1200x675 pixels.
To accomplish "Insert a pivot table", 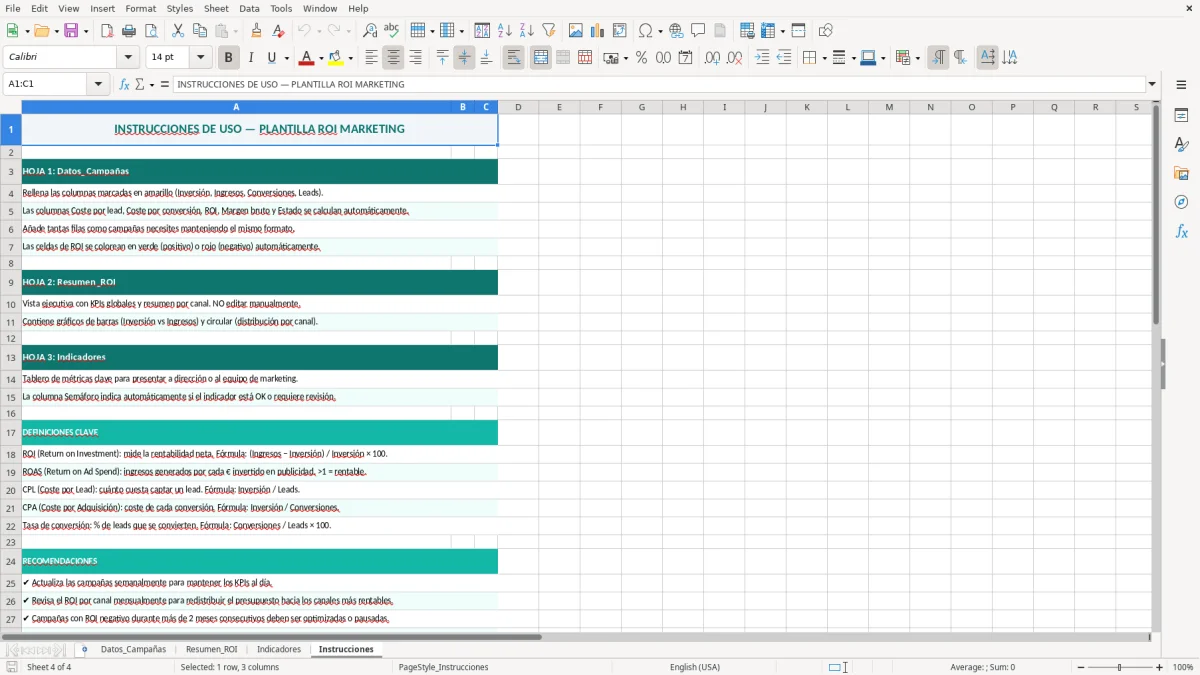I will [x=620, y=31].
